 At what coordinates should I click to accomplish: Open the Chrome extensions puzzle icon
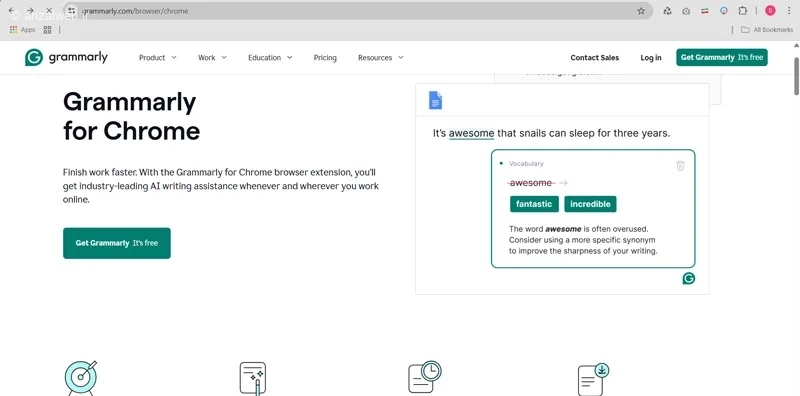[742, 11]
